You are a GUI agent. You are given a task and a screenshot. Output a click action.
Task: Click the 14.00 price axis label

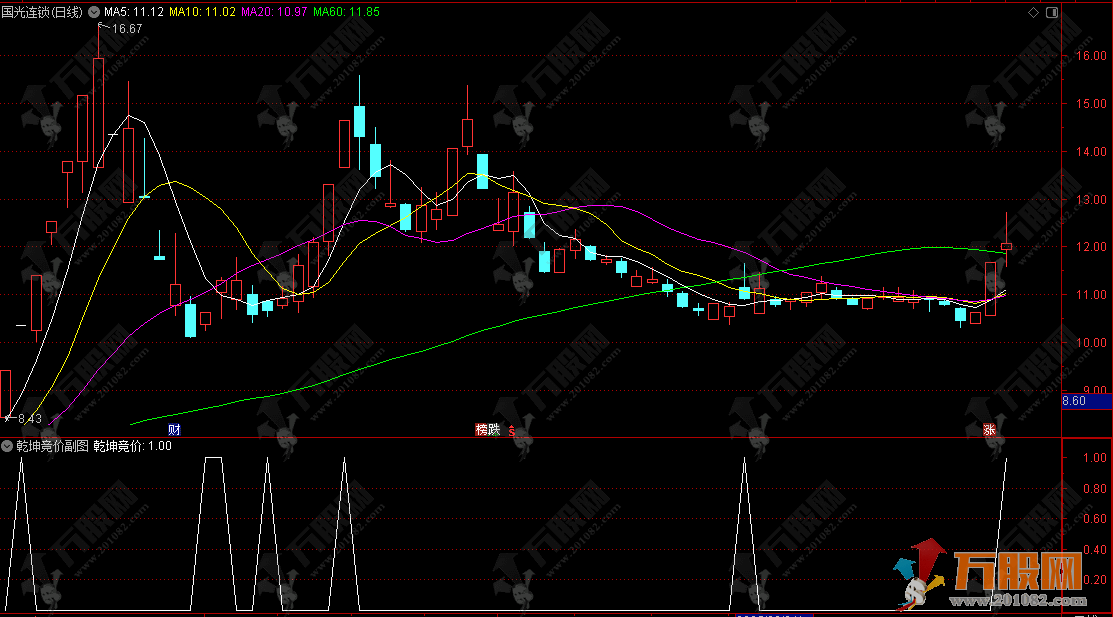point(1092,151)
